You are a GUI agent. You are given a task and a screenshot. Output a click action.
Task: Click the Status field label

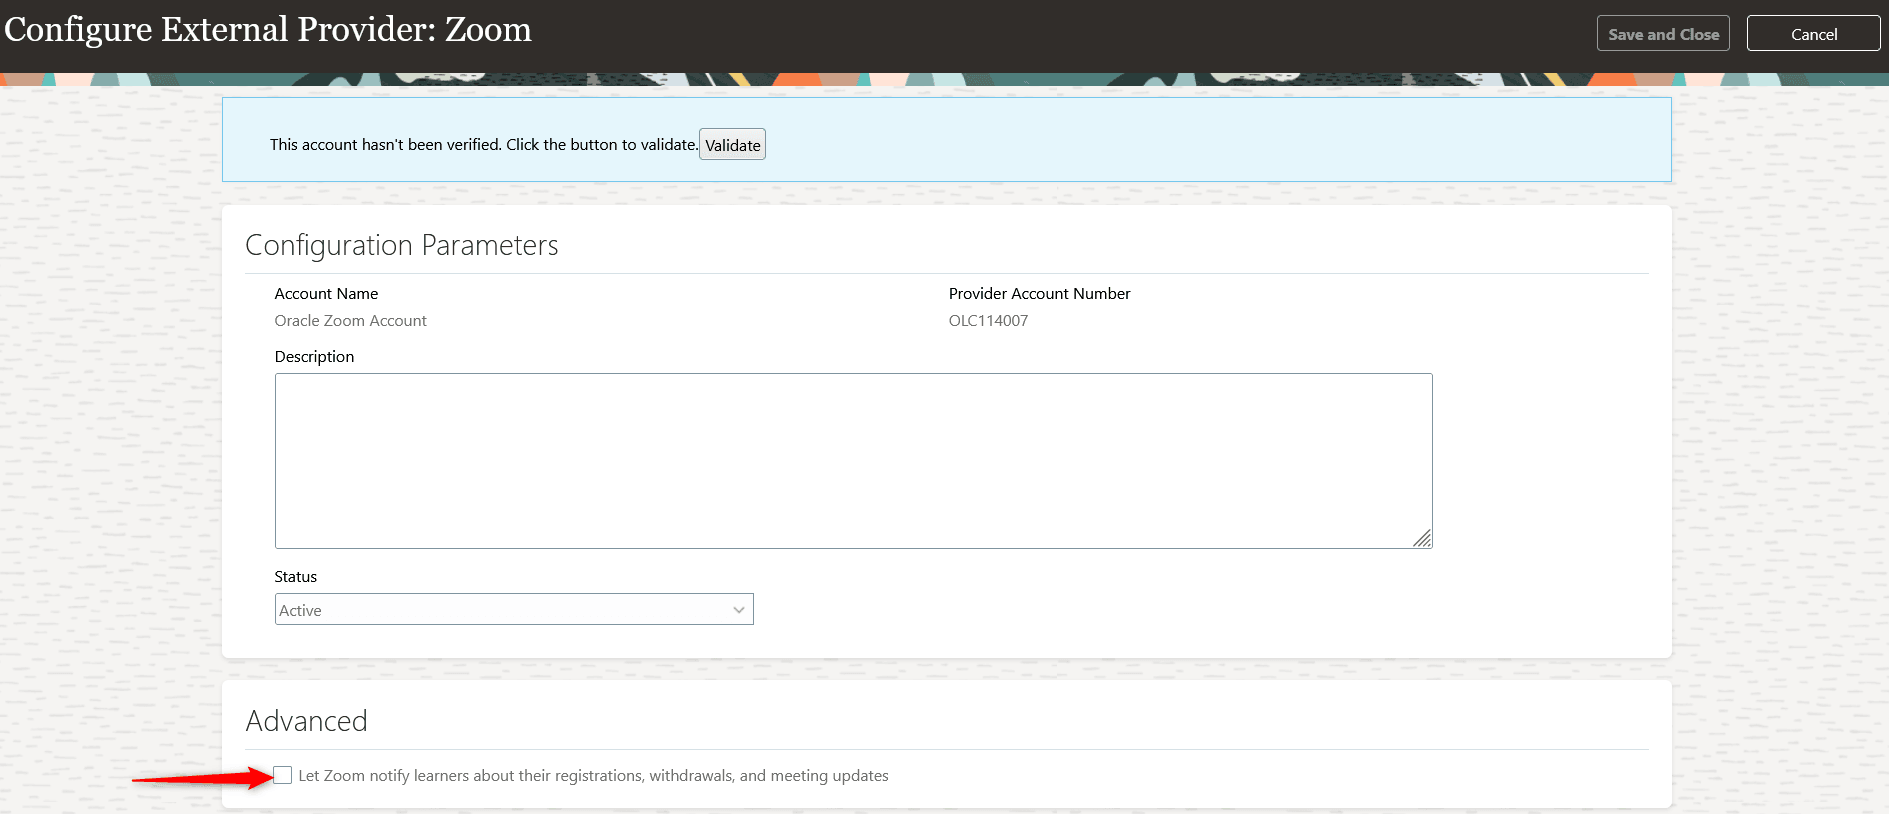295,577
